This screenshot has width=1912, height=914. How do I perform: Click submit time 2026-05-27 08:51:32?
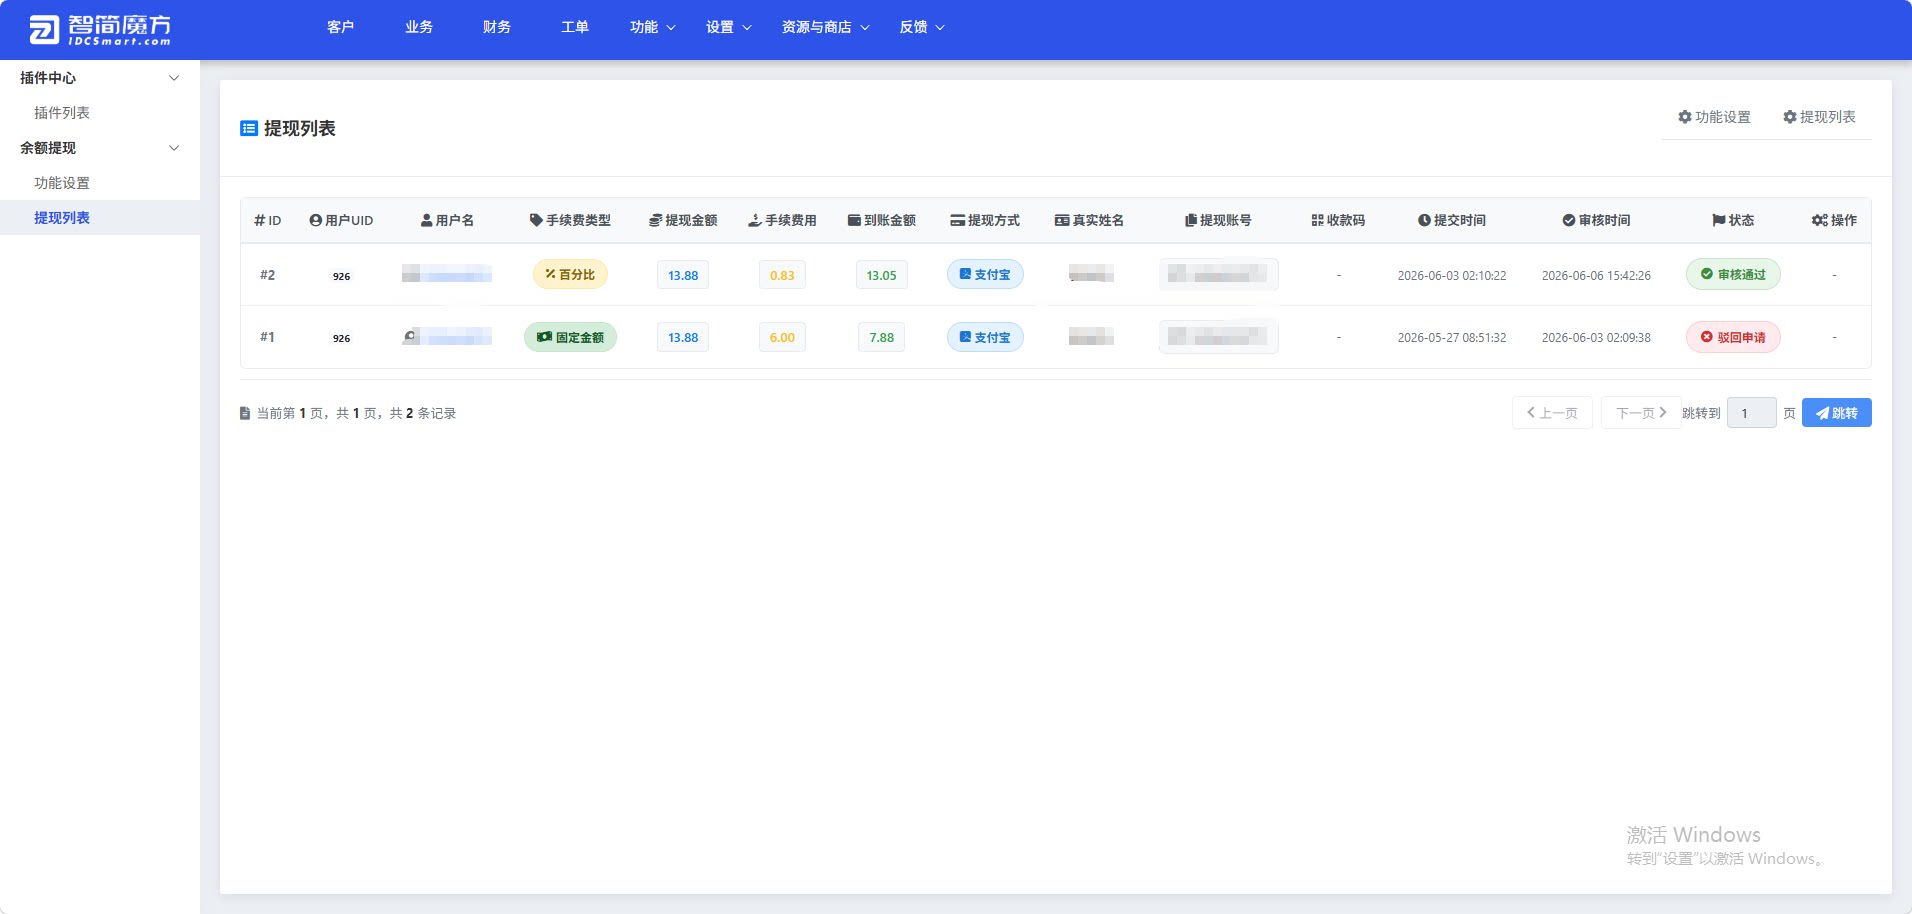point(1451,338)
